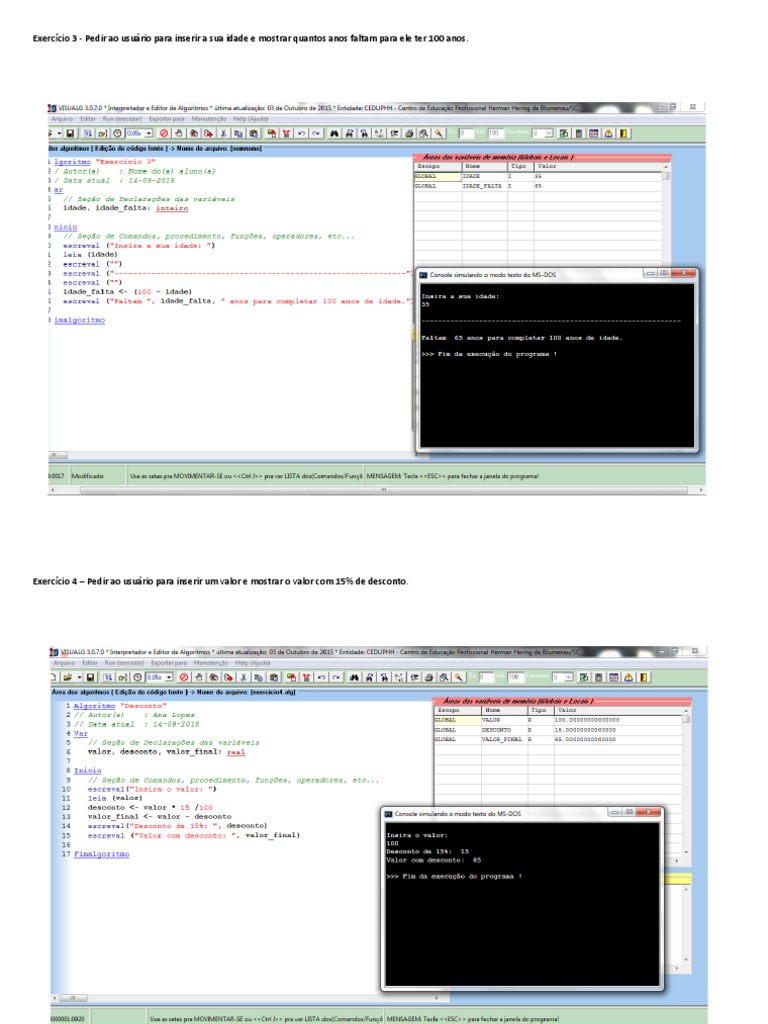The width and height of the screenshot is (768, 1024).
Task: Click the Valor column header in the upper variables table
Action: 546,166
